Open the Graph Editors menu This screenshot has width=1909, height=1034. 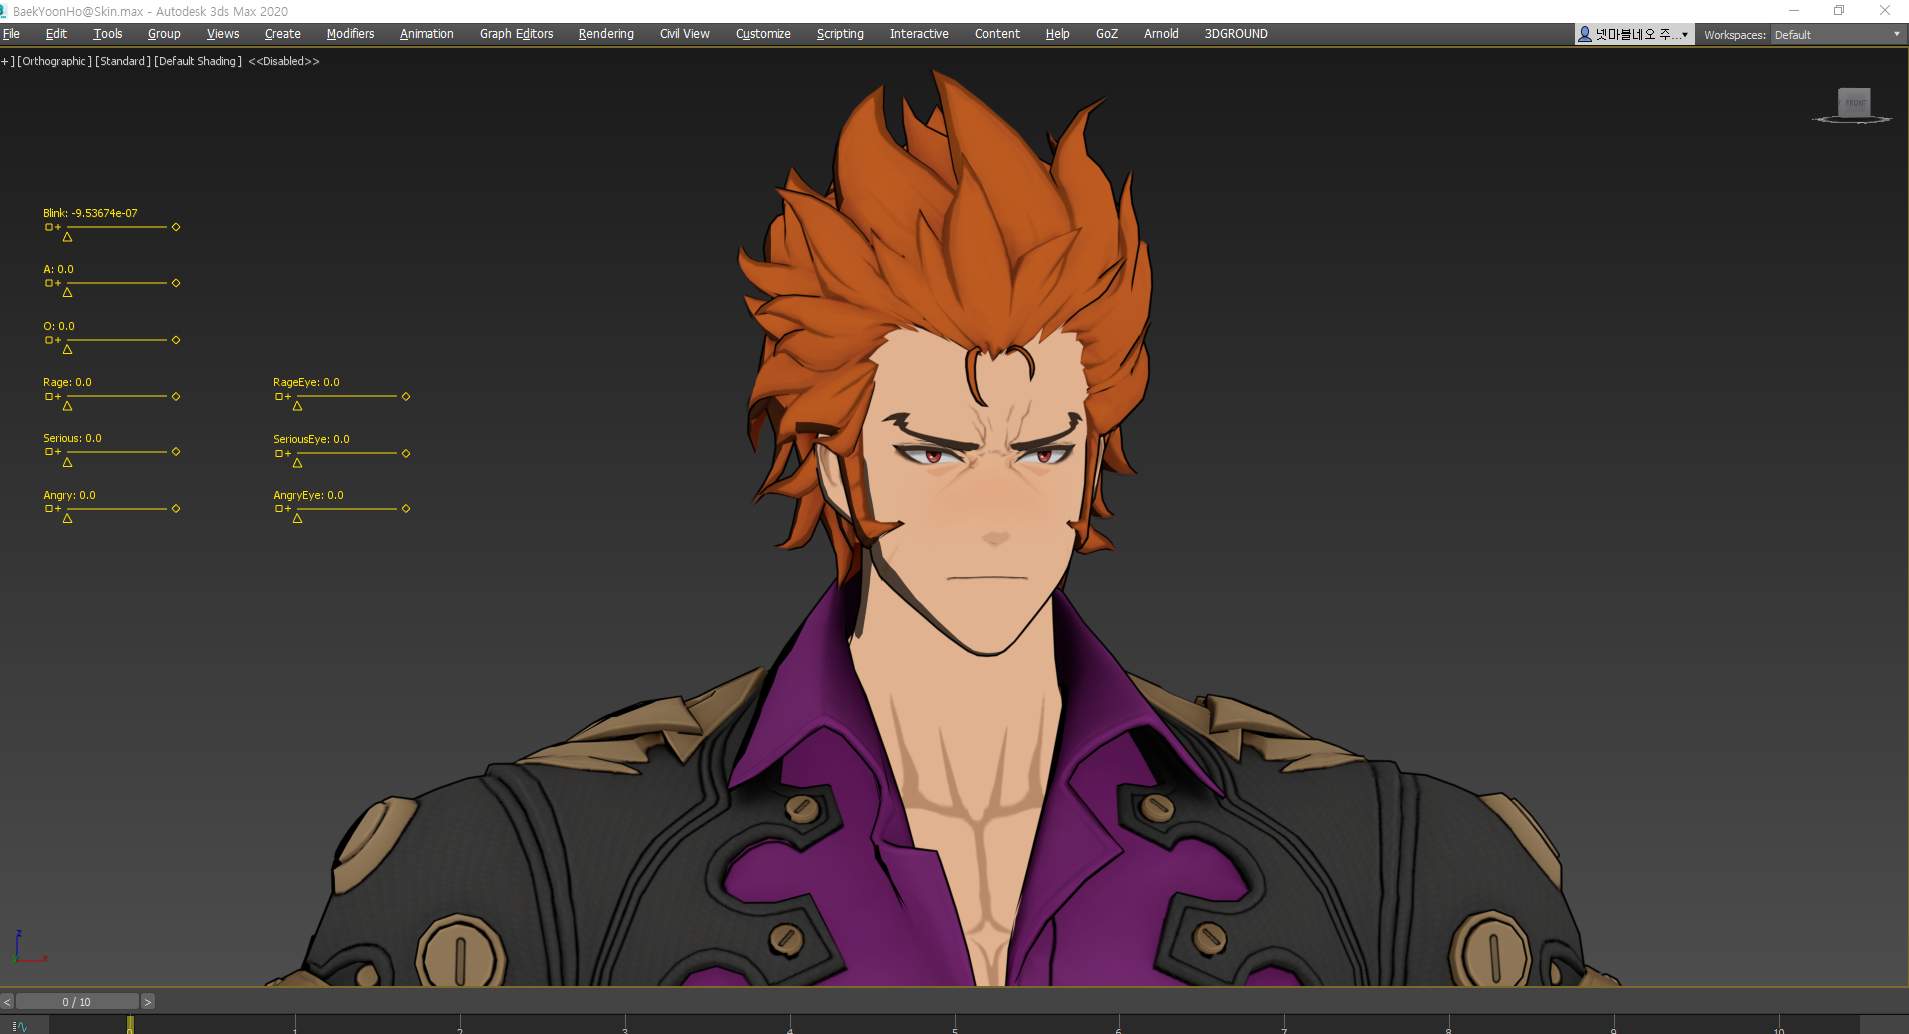516,34
